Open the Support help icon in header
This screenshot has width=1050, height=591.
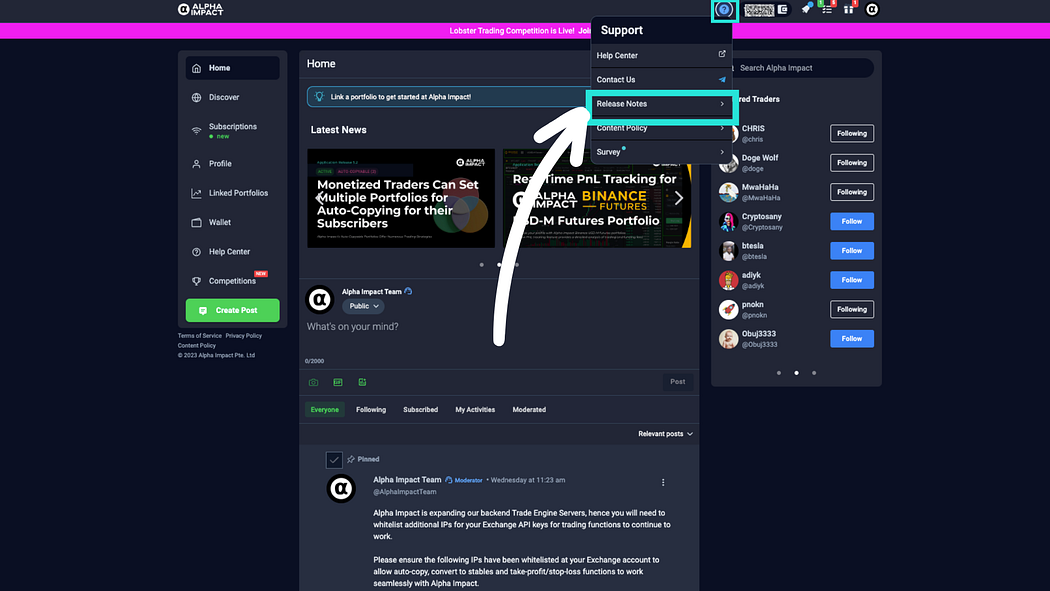coord(724,9)
